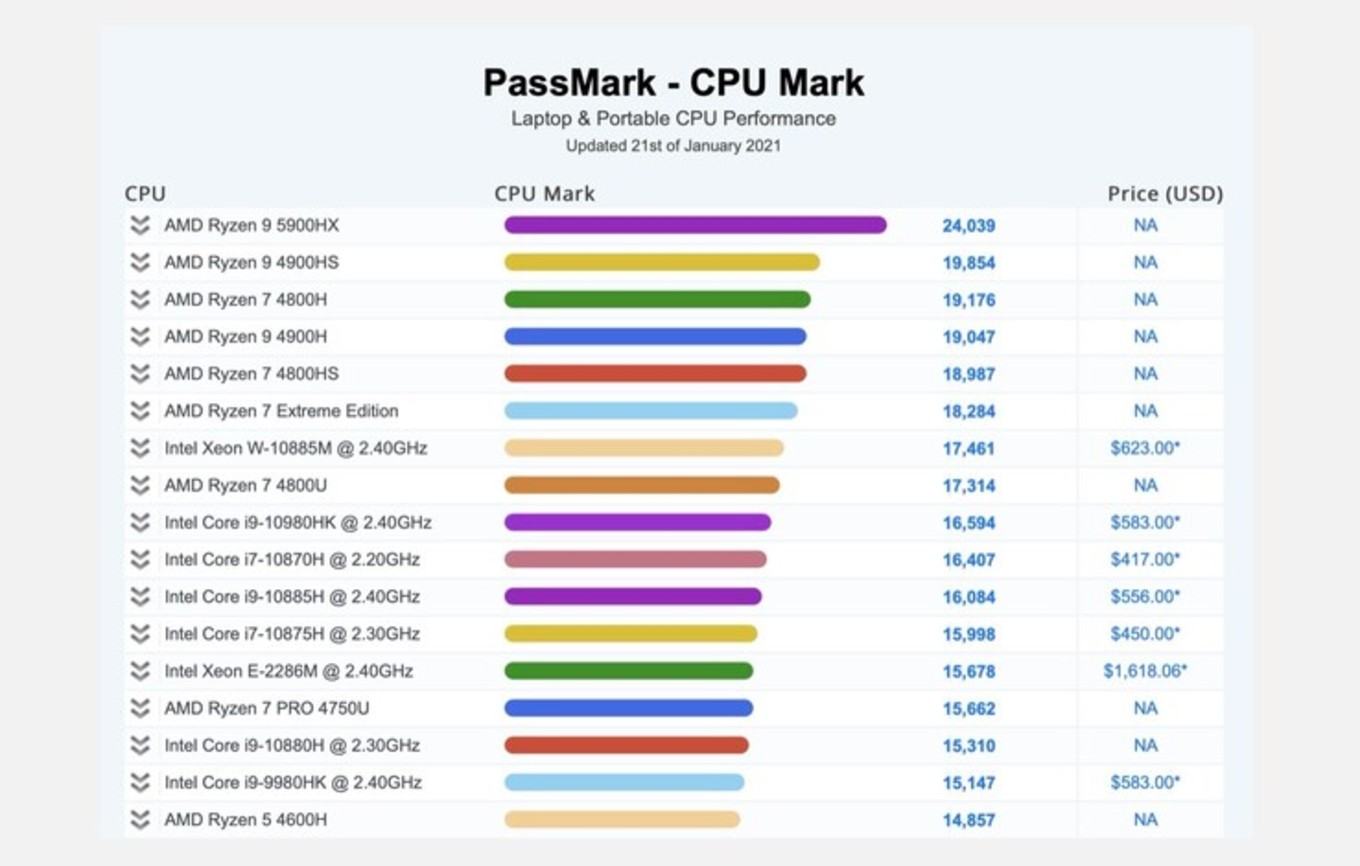
Task: Click the $417.00* price
Action: (x=1145, y=559)
